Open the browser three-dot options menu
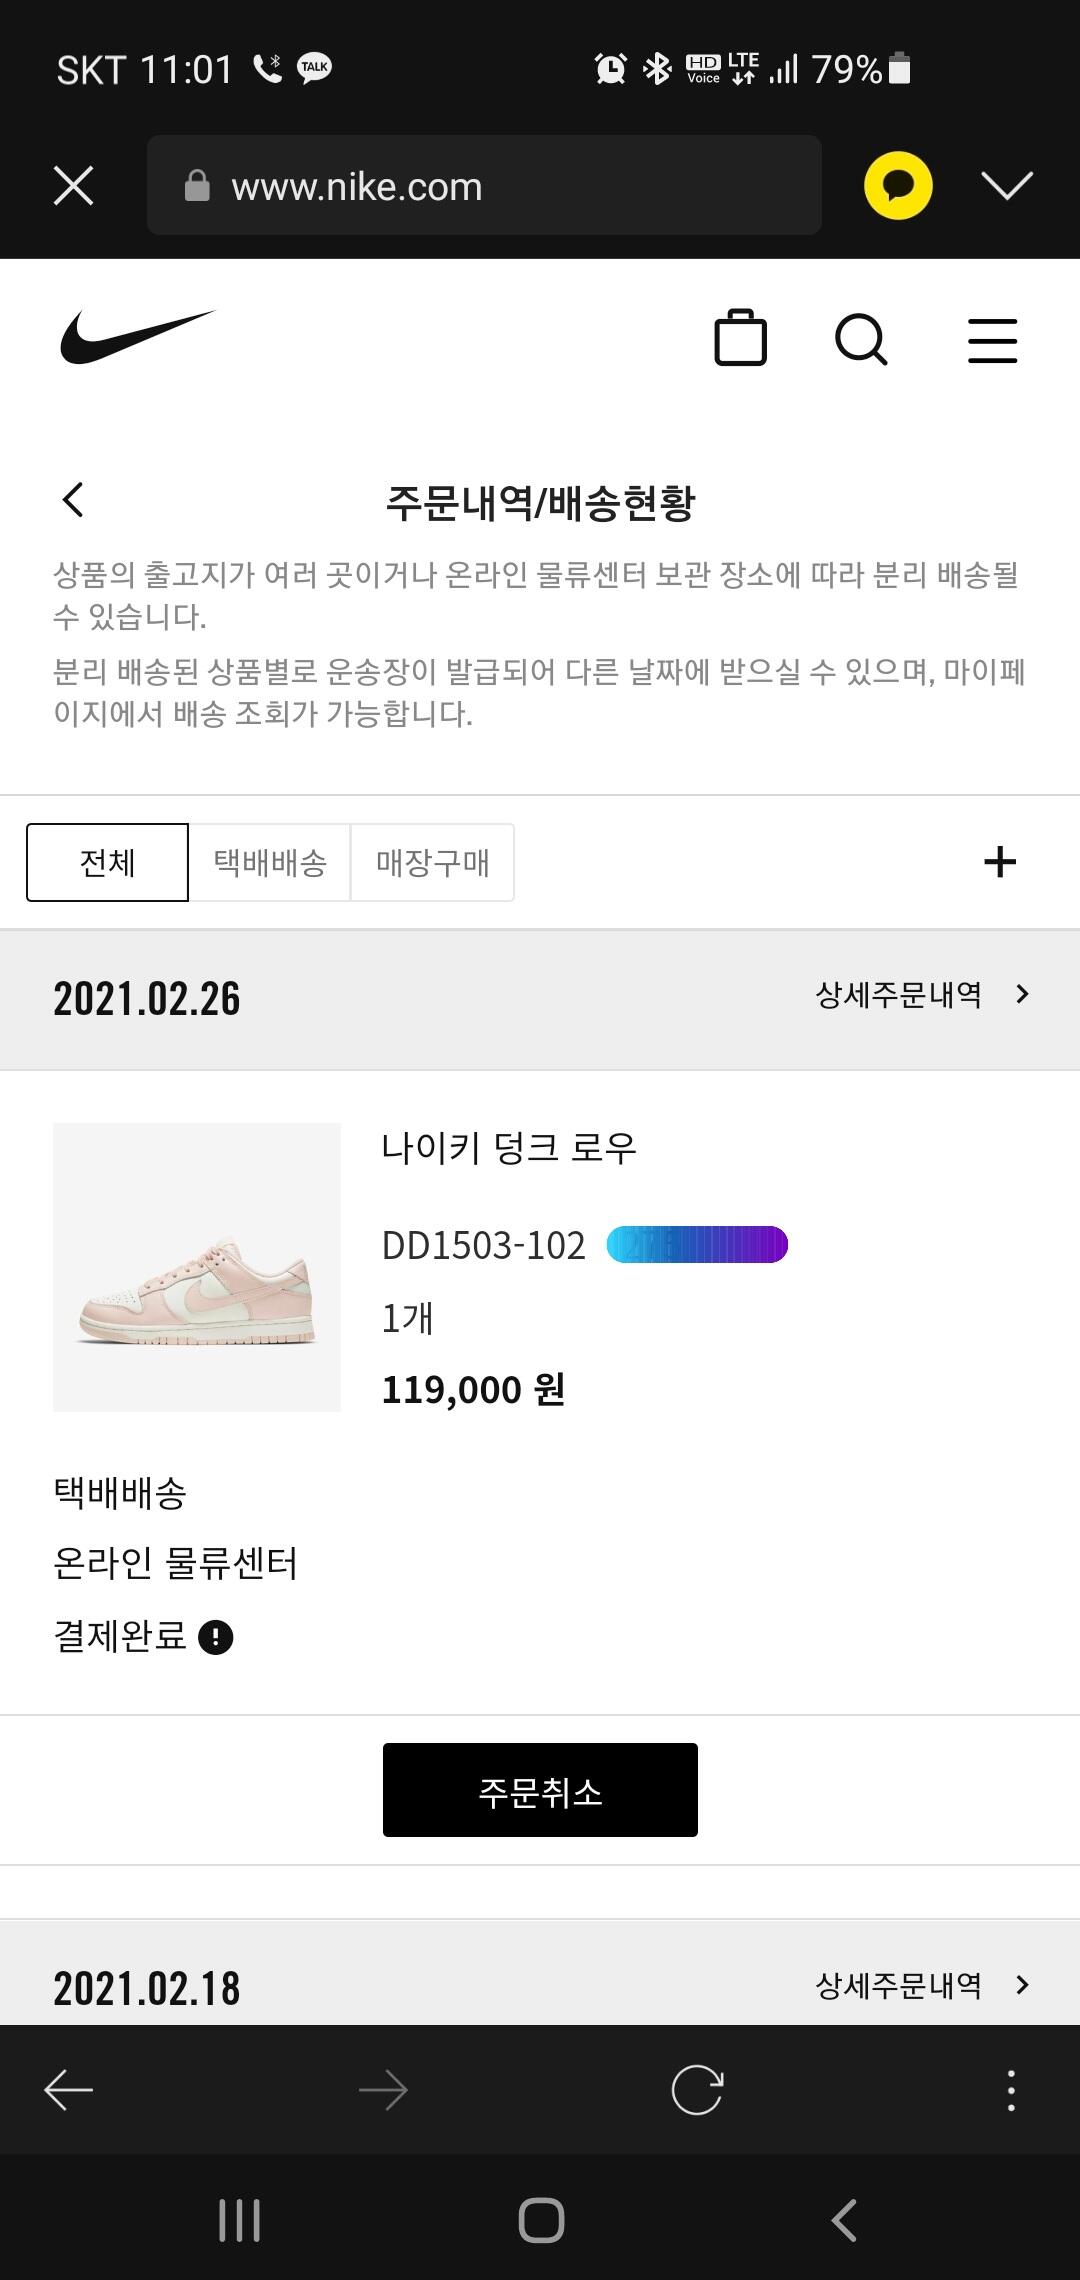The width and height of the screenshot is (1080, 2280). coord(1011,2090)
